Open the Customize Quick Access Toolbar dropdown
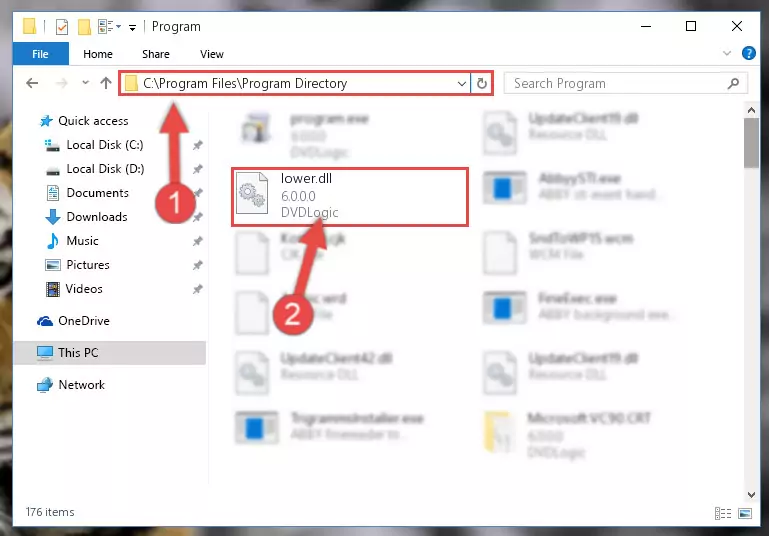 click(x=132, y=27)
